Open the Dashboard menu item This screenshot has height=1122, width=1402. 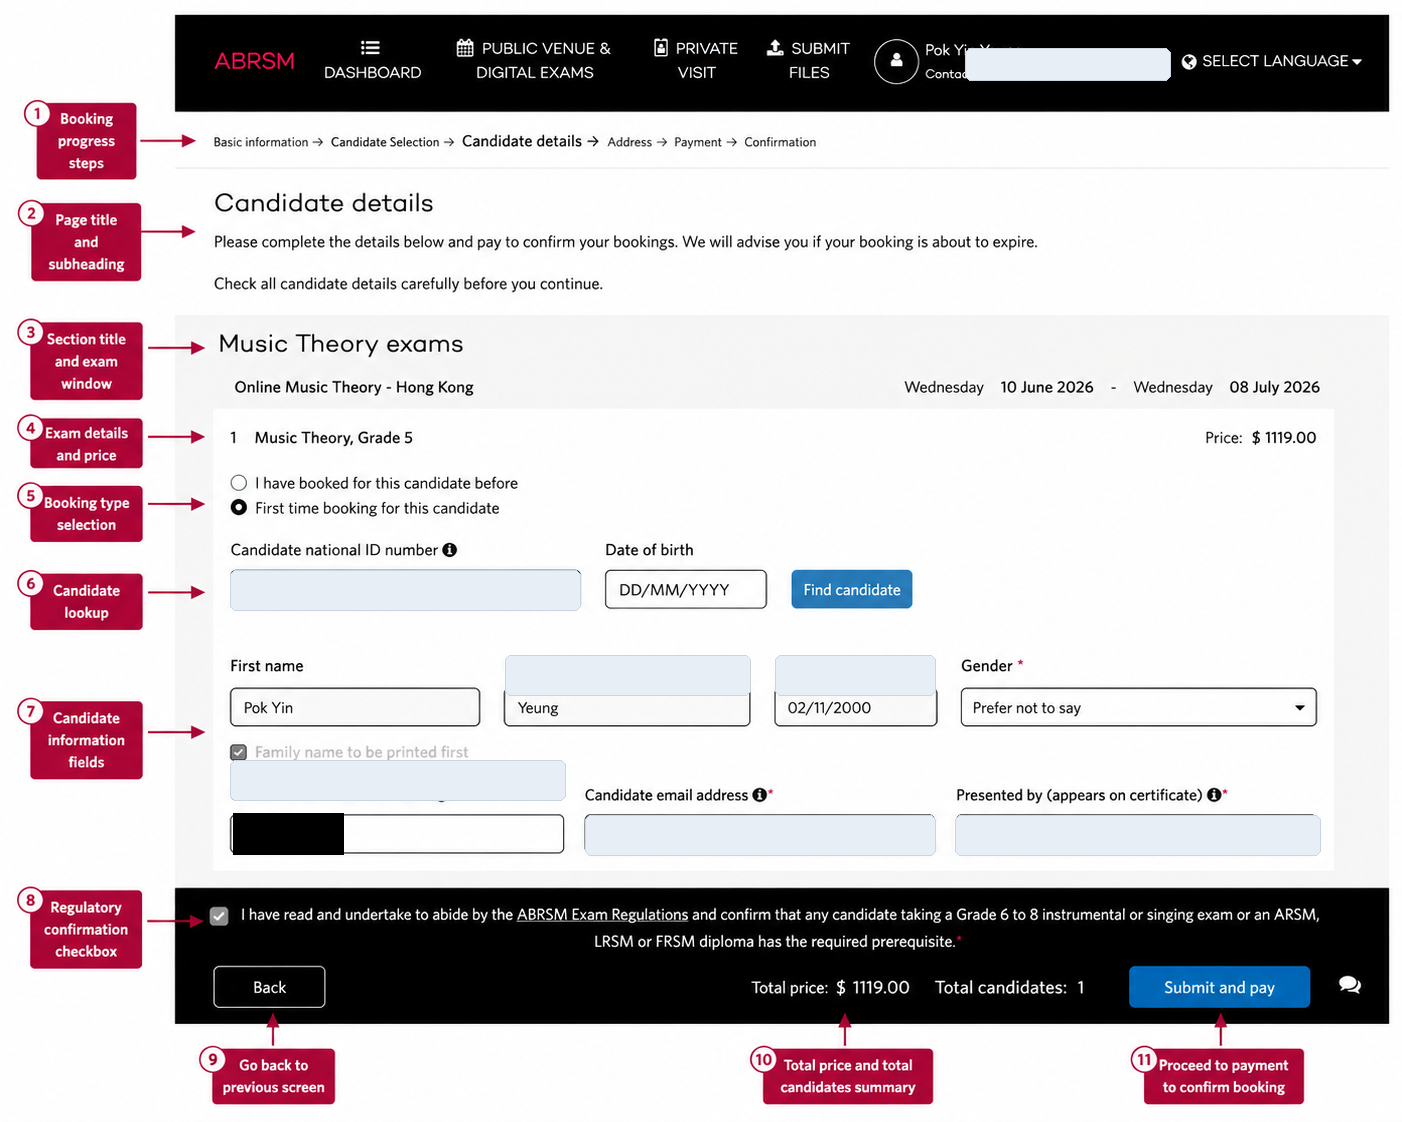point(372,60)
